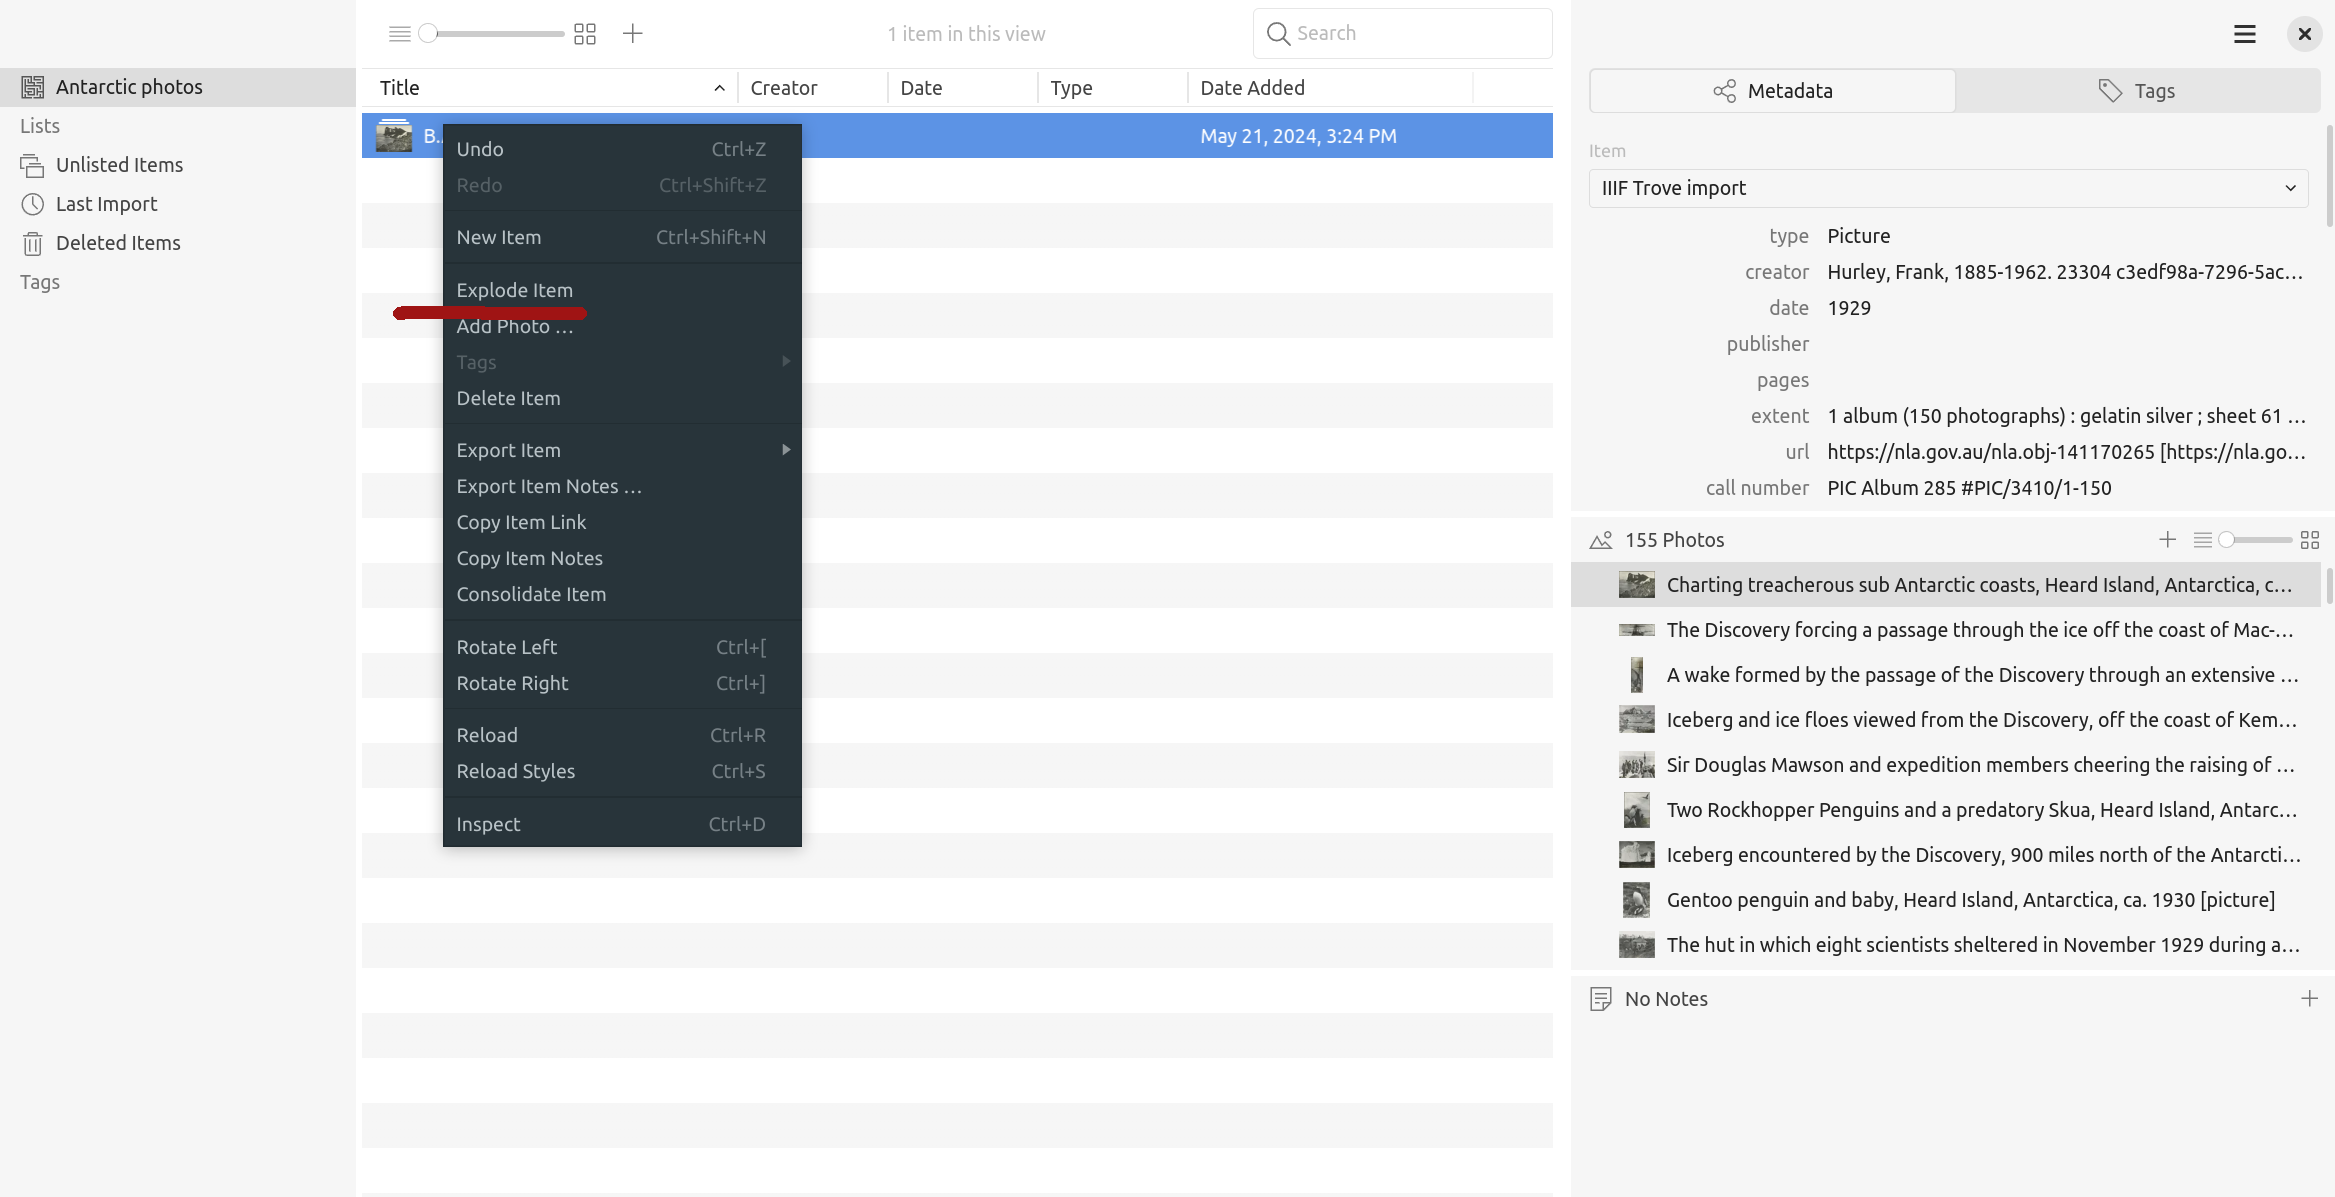Select Iceberg and ice floes viewed photo

pos(1945,720)
